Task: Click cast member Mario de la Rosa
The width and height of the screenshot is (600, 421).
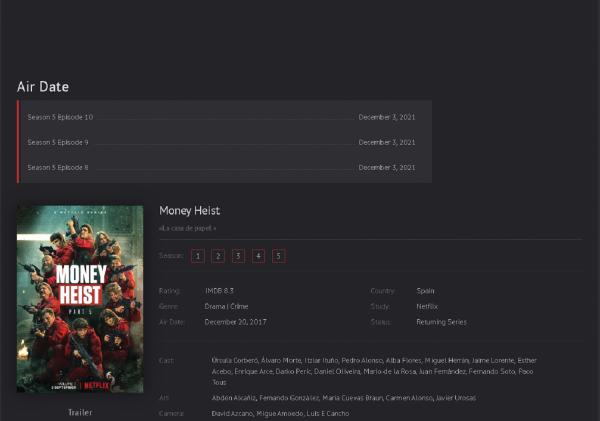Action: (x=389, y=372)
